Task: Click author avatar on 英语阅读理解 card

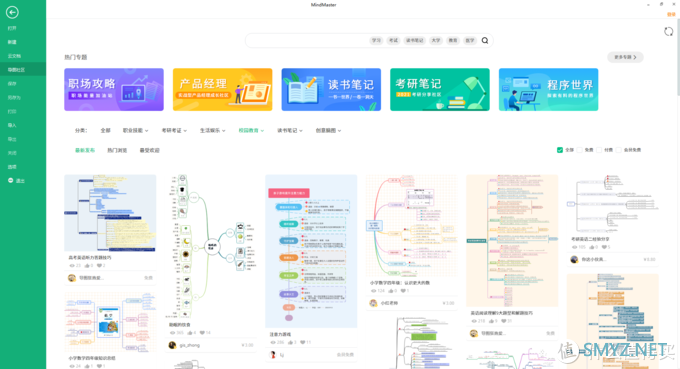Action: [x=474, y=333]
